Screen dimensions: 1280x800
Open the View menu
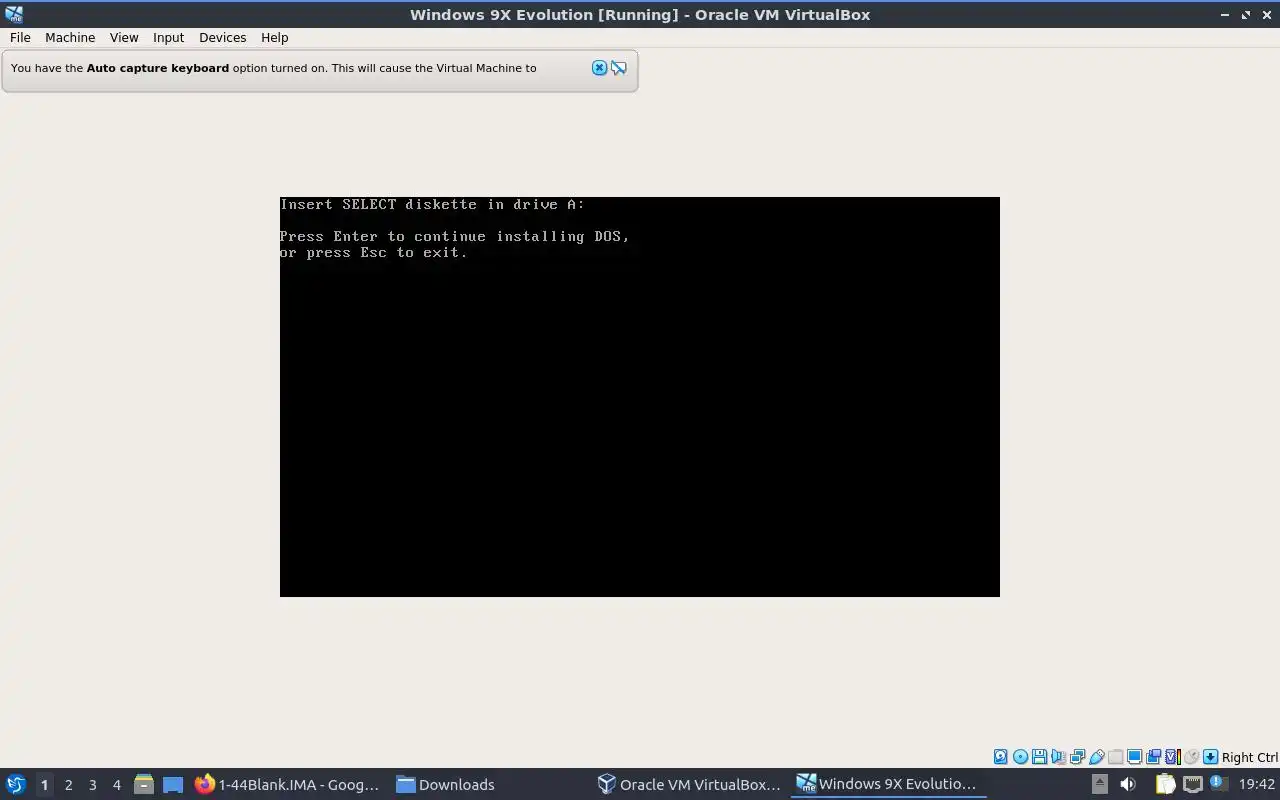[x=124, y=37]
